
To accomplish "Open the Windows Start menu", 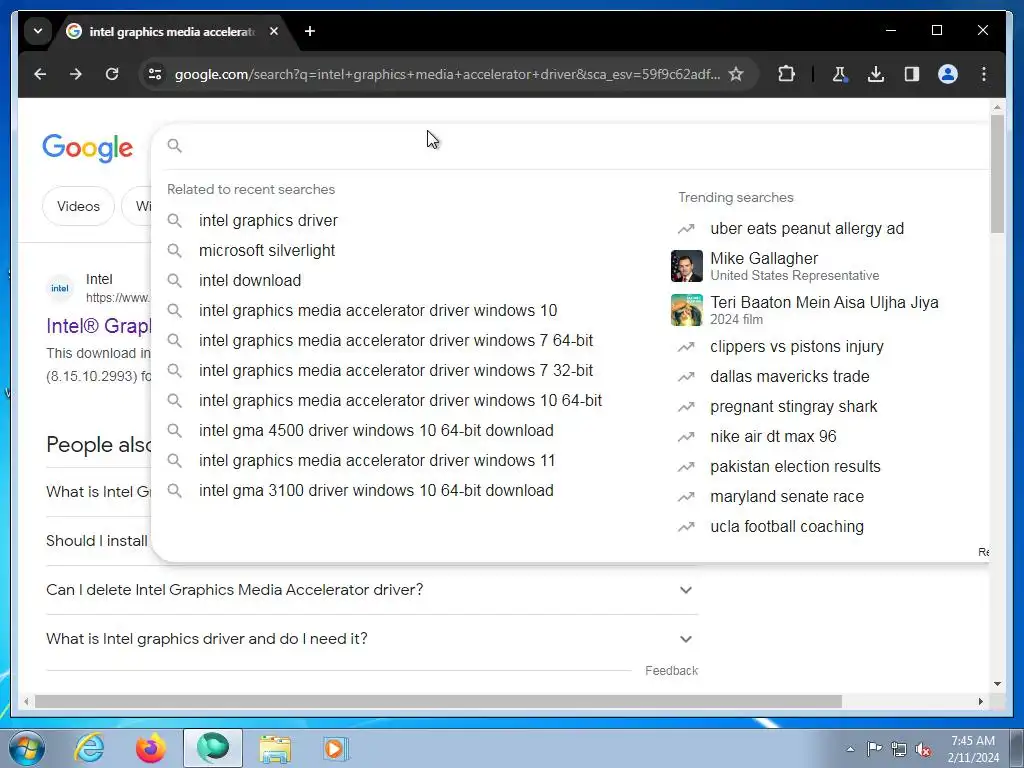I will tap(26, 748).
